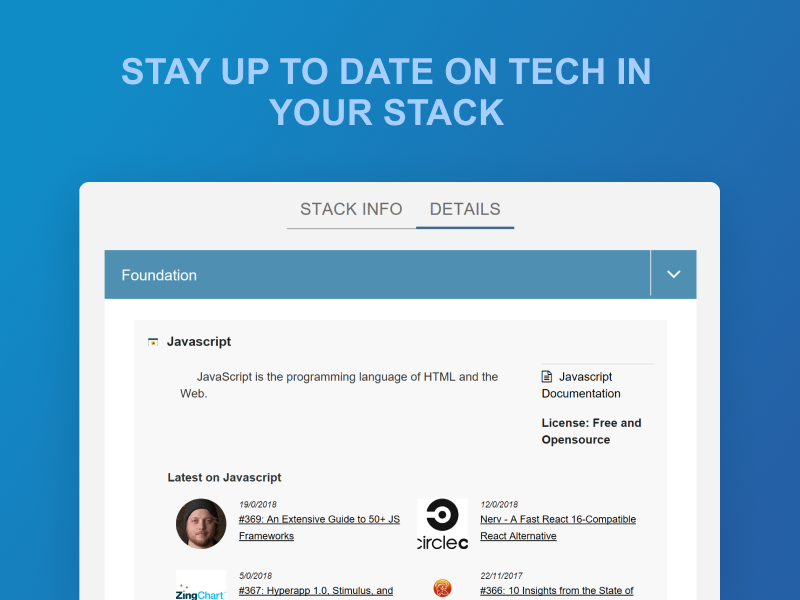Click the author's avatar photo next to #369
This screenshot has height=600, width=800.
(x=201, y=524)
